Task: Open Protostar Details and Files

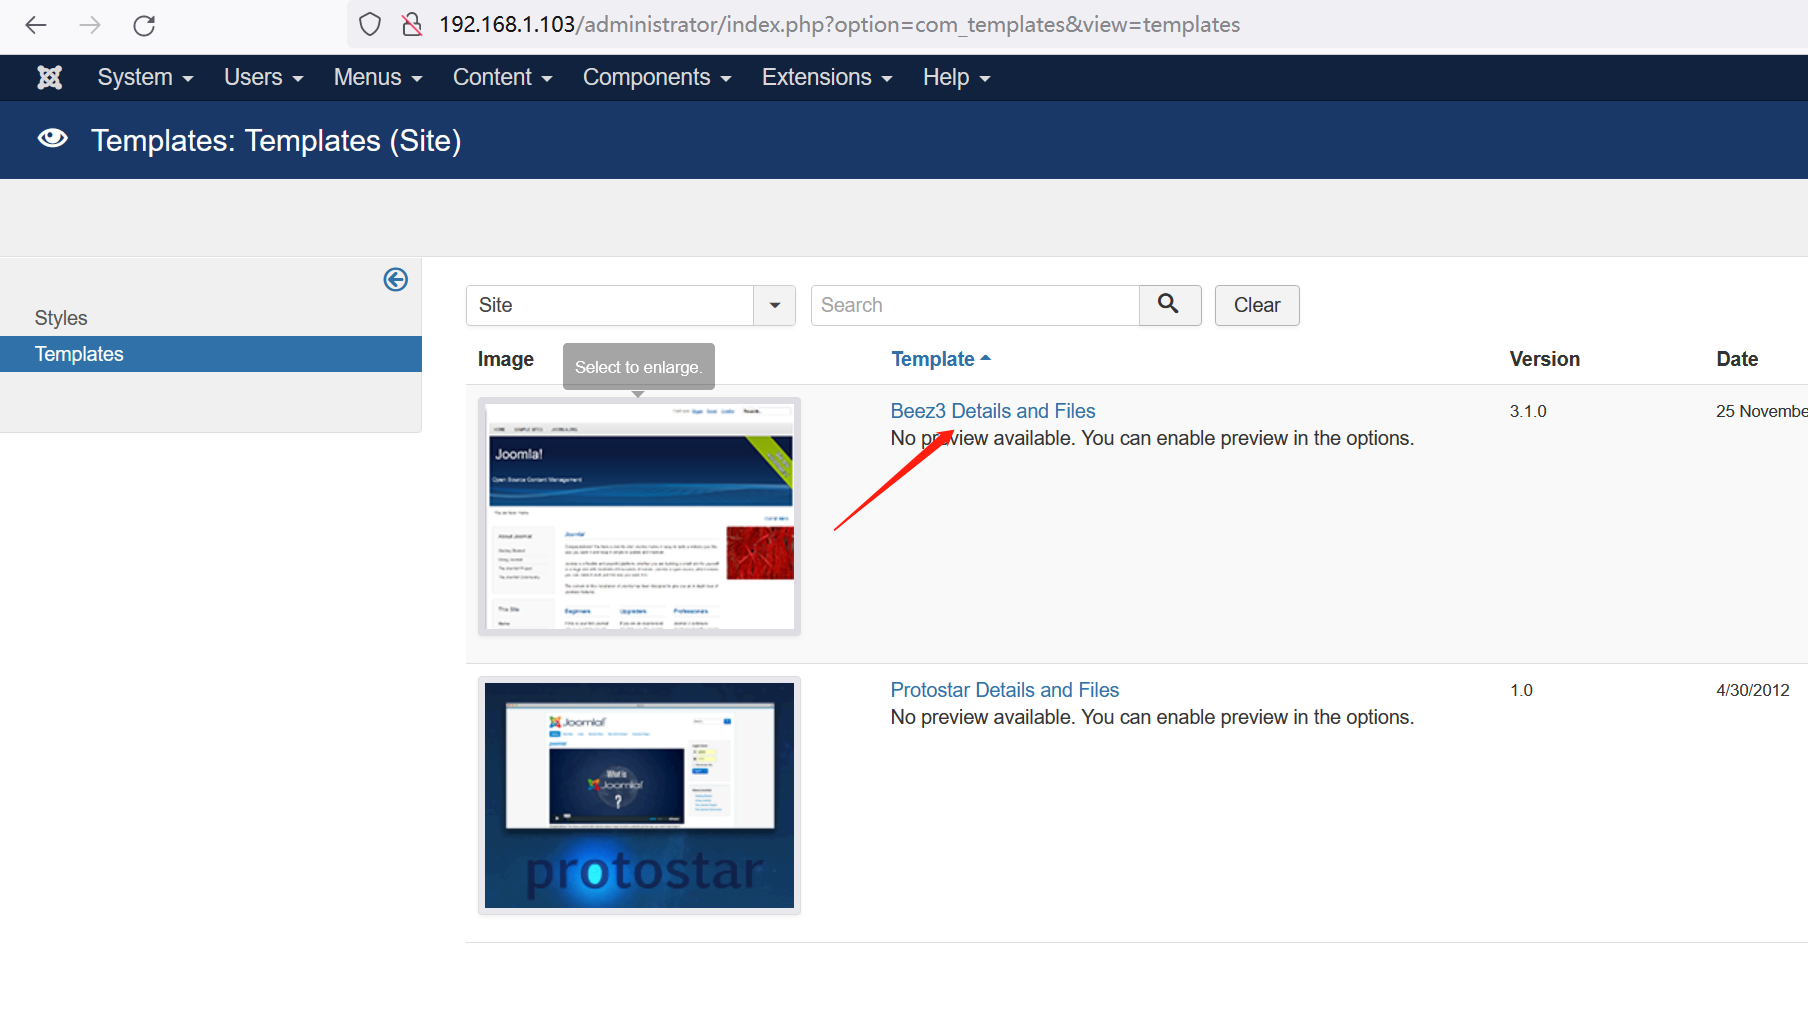Action: tap(1005, 690)
